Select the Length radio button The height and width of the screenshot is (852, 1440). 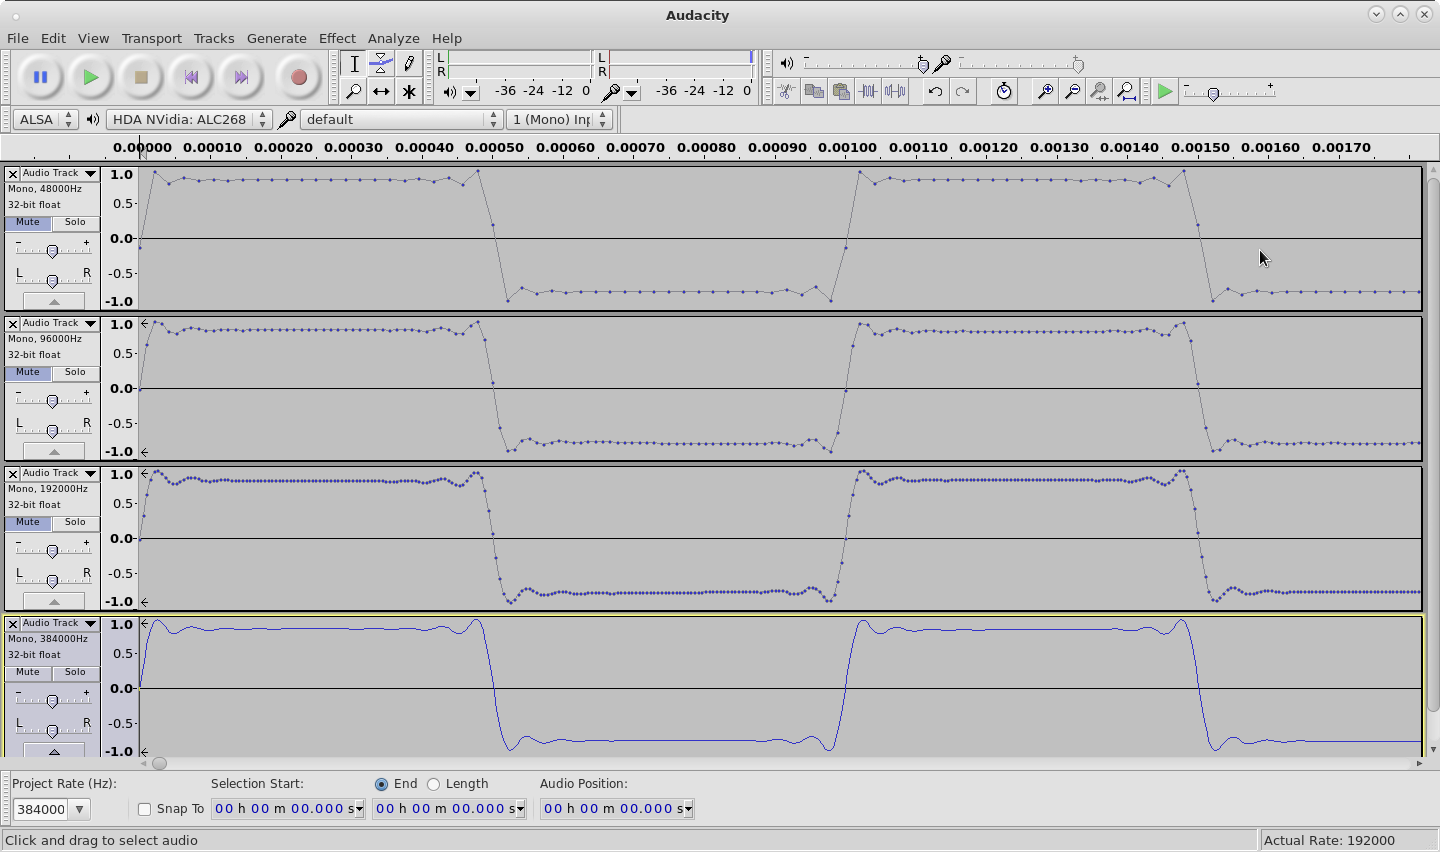click(433, 784)
